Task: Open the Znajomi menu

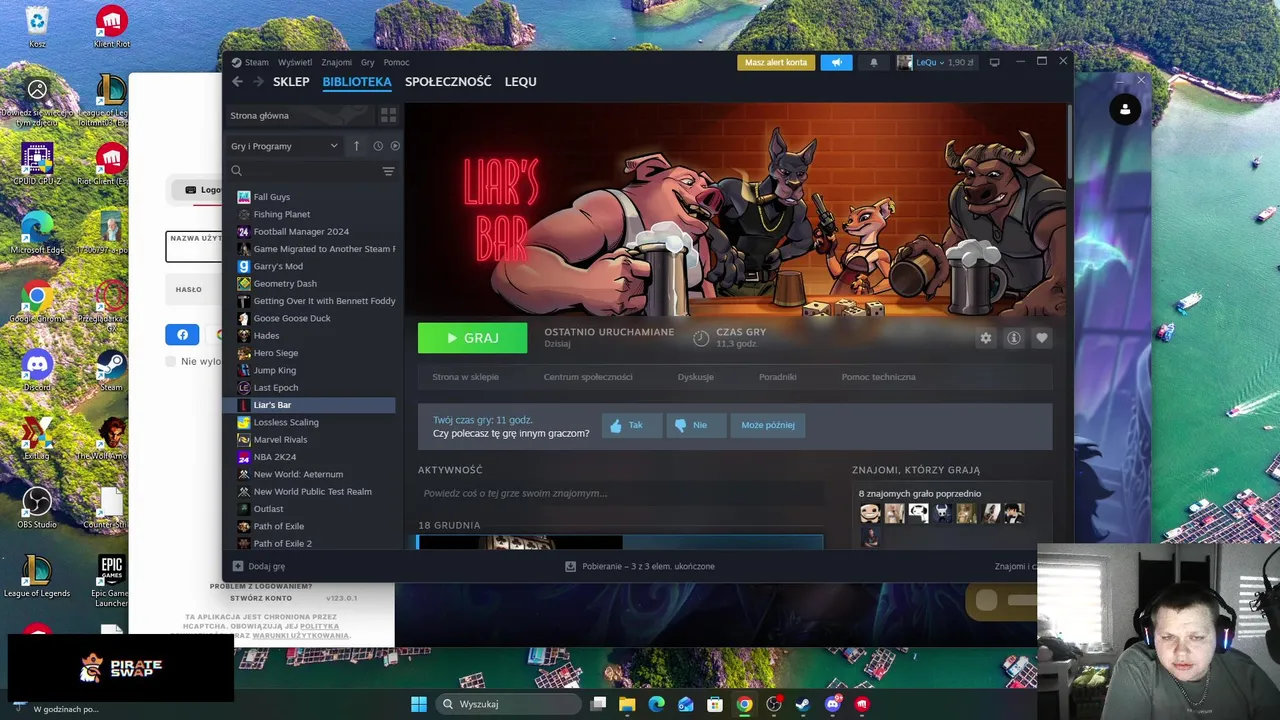Action: coord(336,62)
